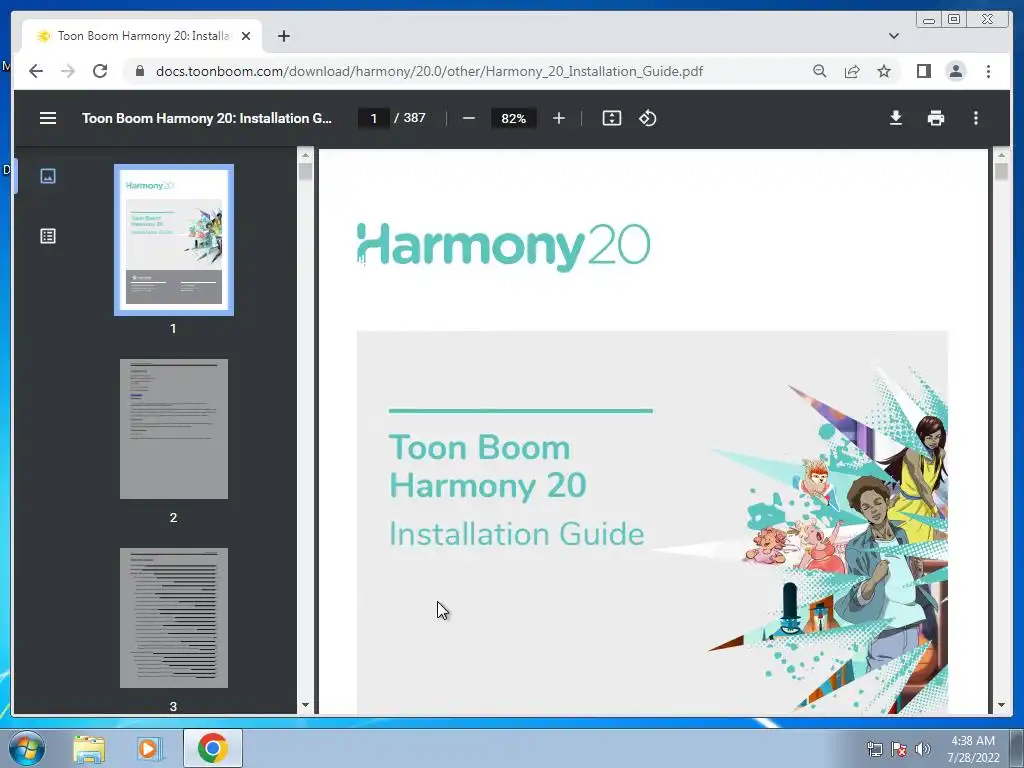
Task: Expand the tab search chevron
Action: pos(893,36)
